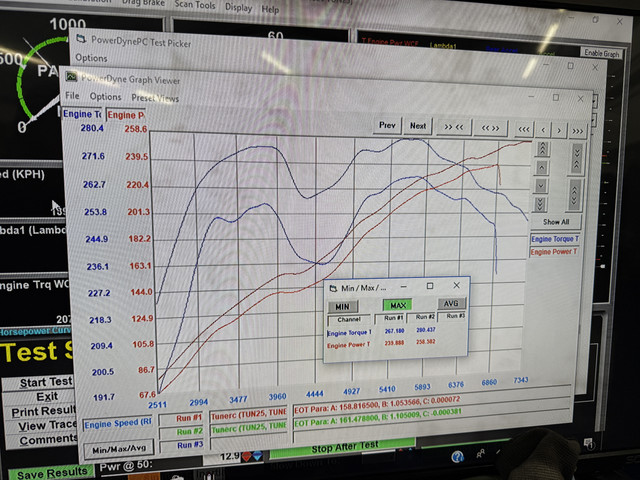Click the green Save Results button
640x480 pixels.
[x=52, y=473]
